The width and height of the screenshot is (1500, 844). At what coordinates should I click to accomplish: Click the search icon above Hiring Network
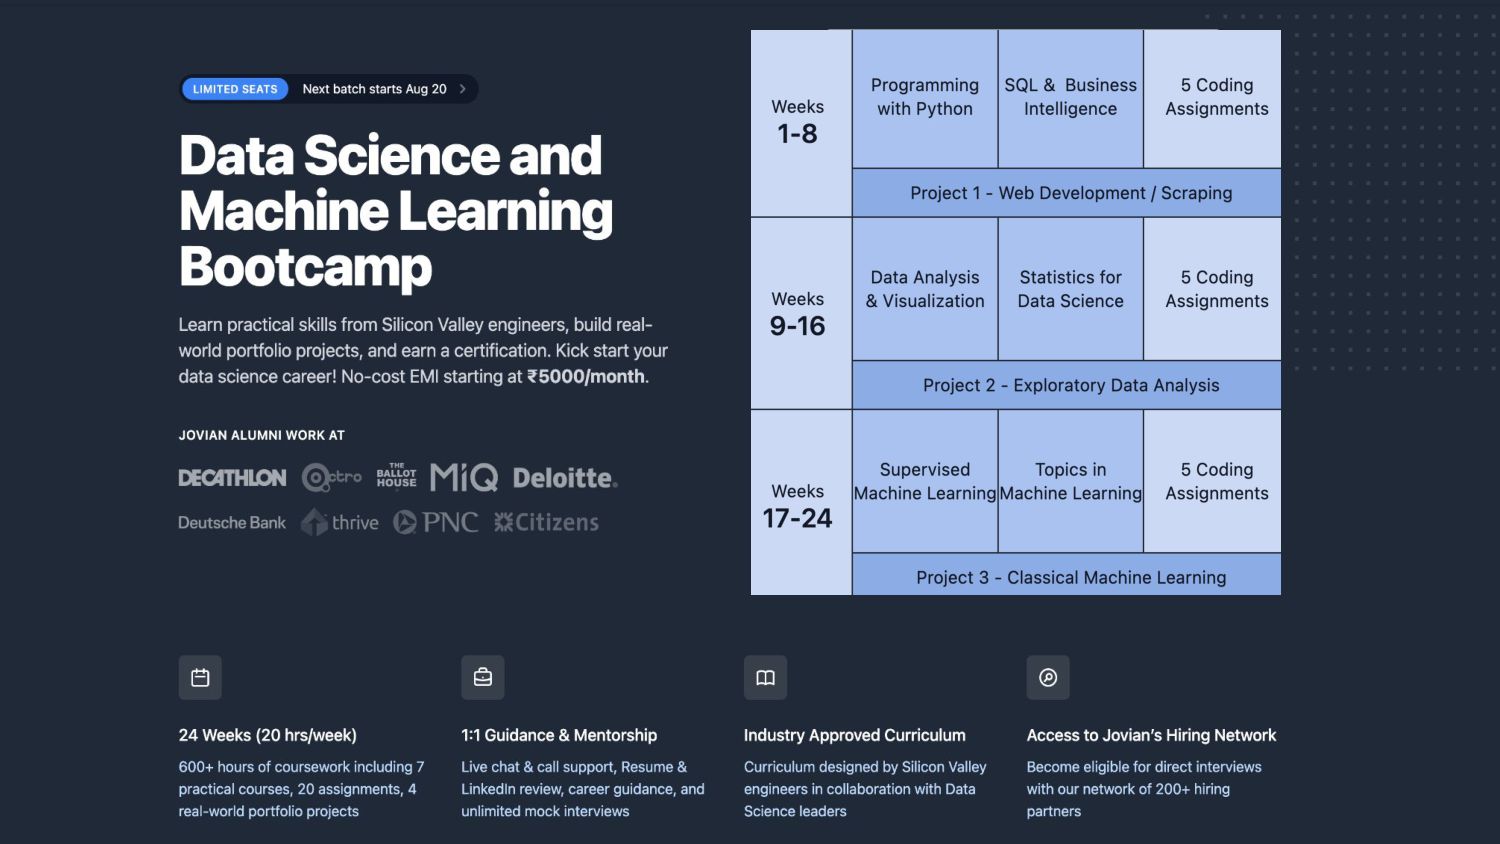click(1048, 677)
